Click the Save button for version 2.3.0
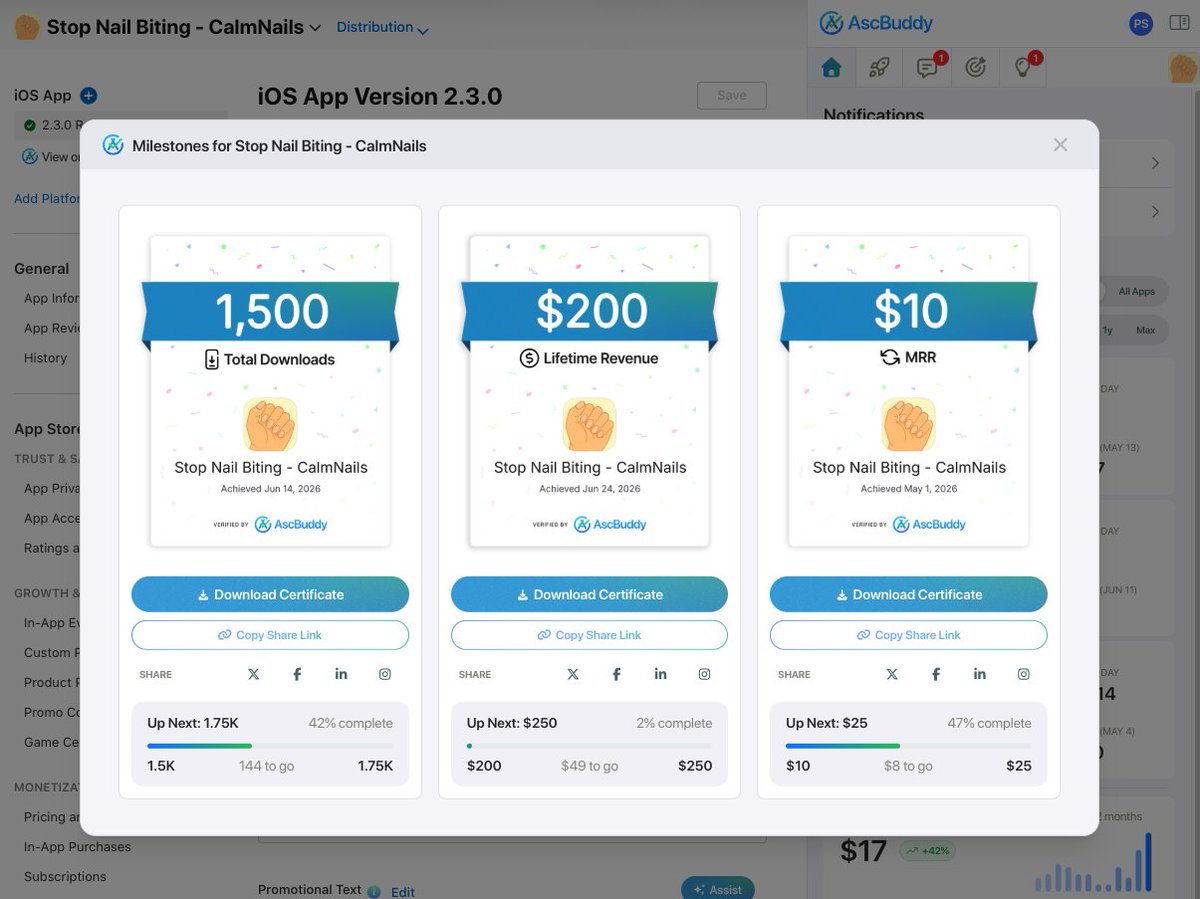This screenshot has width=1200, height=899. (x=732, y=95)
